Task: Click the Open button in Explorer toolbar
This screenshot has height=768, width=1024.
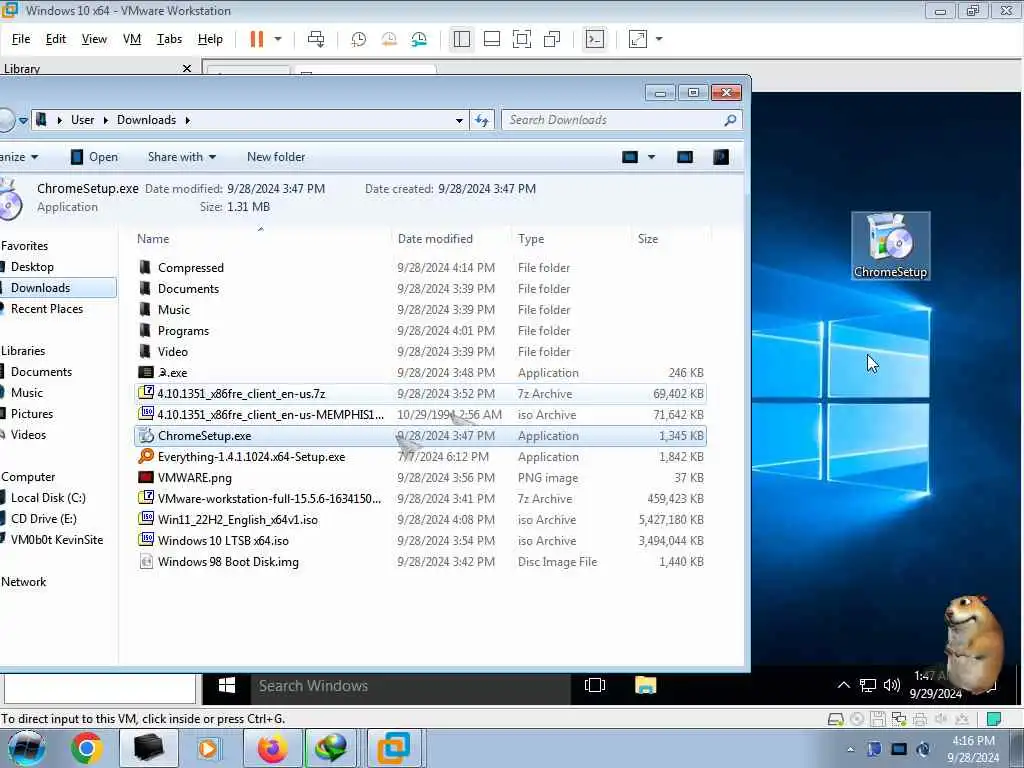Action: pyautogui.click(x=95, y=157)
